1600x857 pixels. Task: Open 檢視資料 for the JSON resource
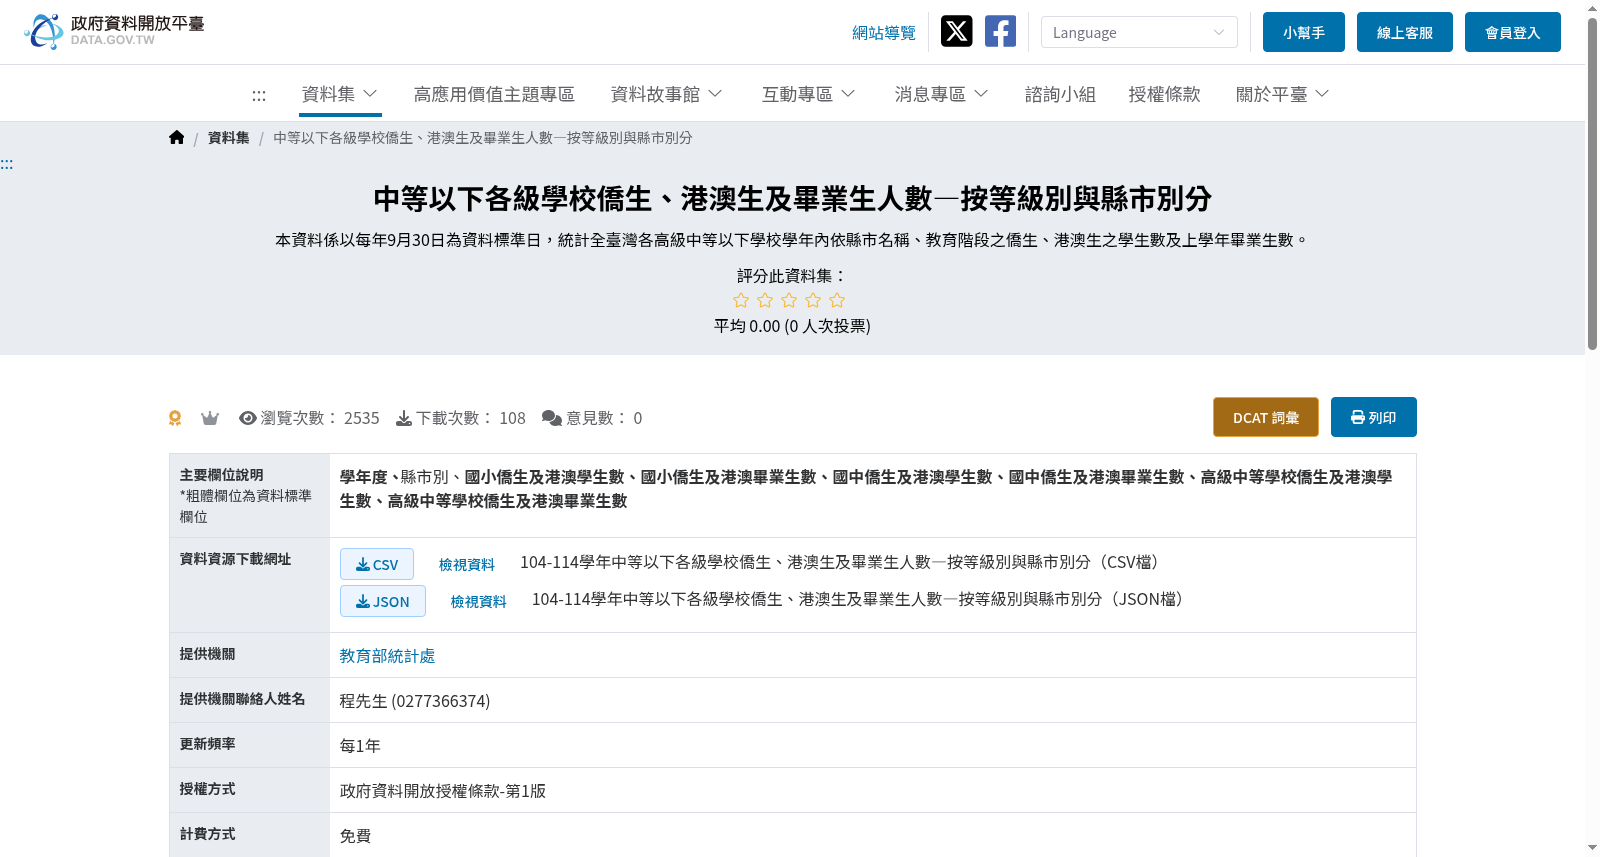pyautogui.click(x=478, y=602)
